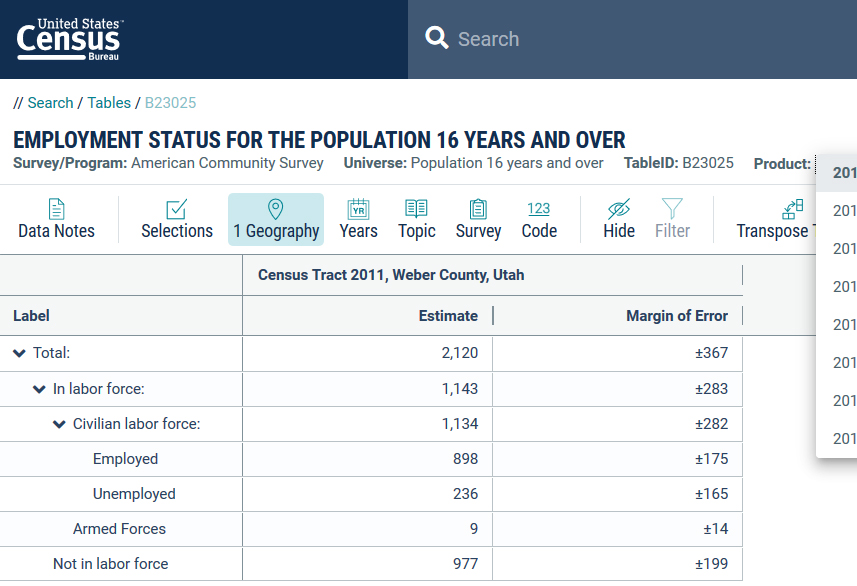The height and width of the screenshot is (586, 857).
Task: Open the Topic filter
Action: tap(416, 219)
